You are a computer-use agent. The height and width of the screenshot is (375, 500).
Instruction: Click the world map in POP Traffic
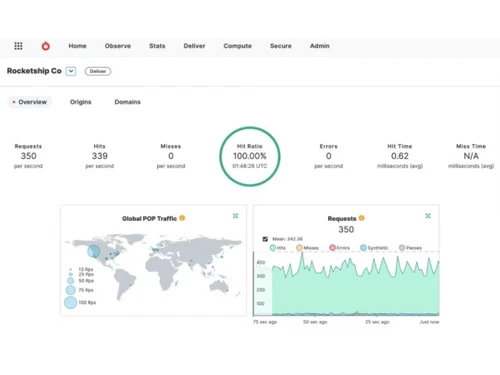(x=153, y=267)
